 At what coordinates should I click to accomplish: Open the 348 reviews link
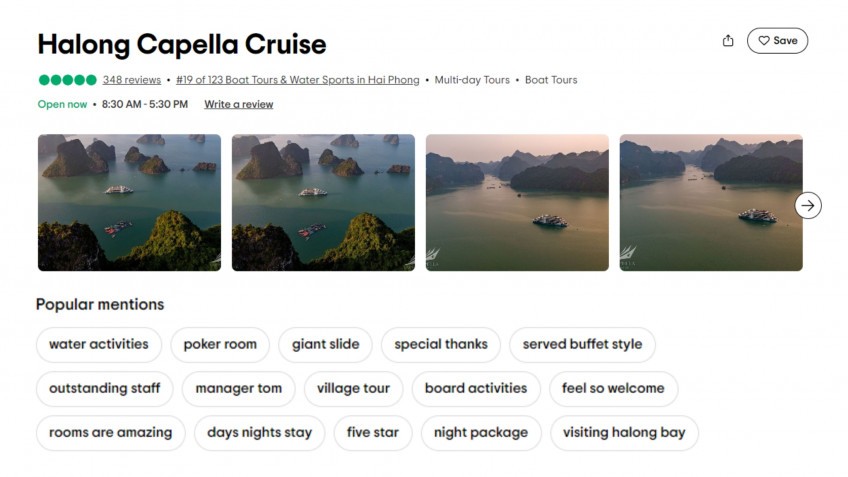point(132,80)
